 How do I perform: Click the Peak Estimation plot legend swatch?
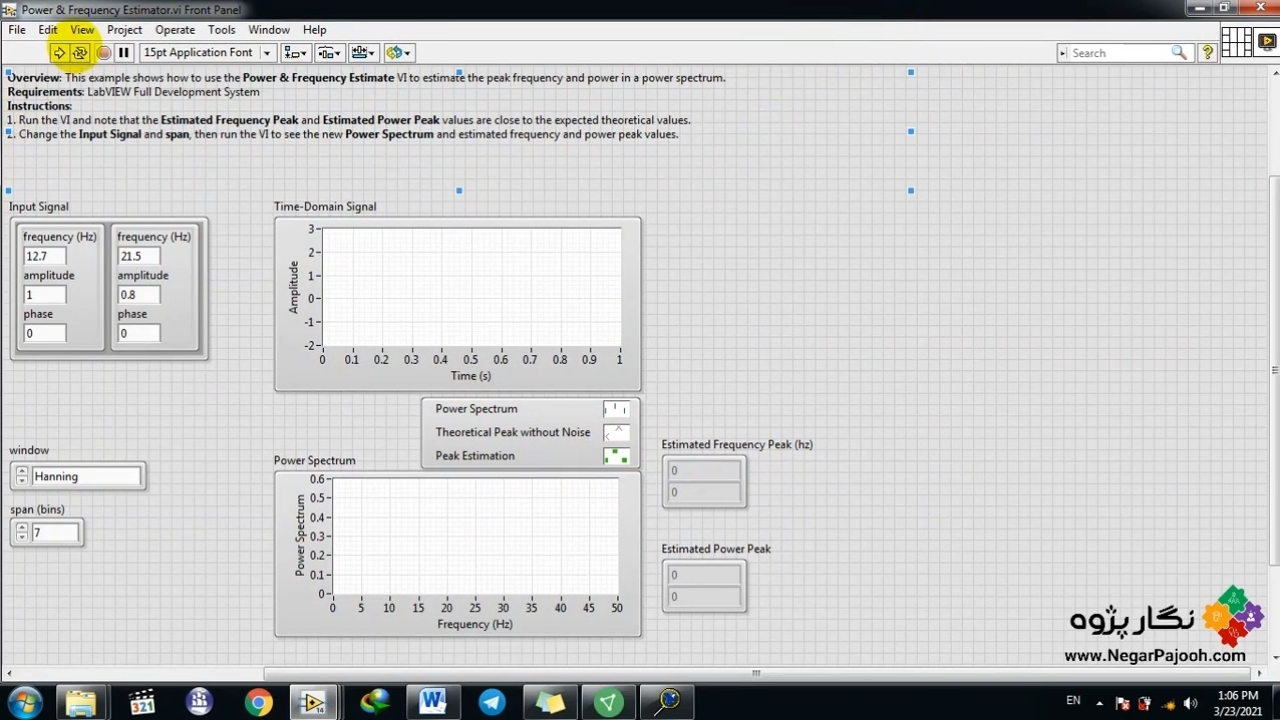pyautogui.click(x=616, y=456)
